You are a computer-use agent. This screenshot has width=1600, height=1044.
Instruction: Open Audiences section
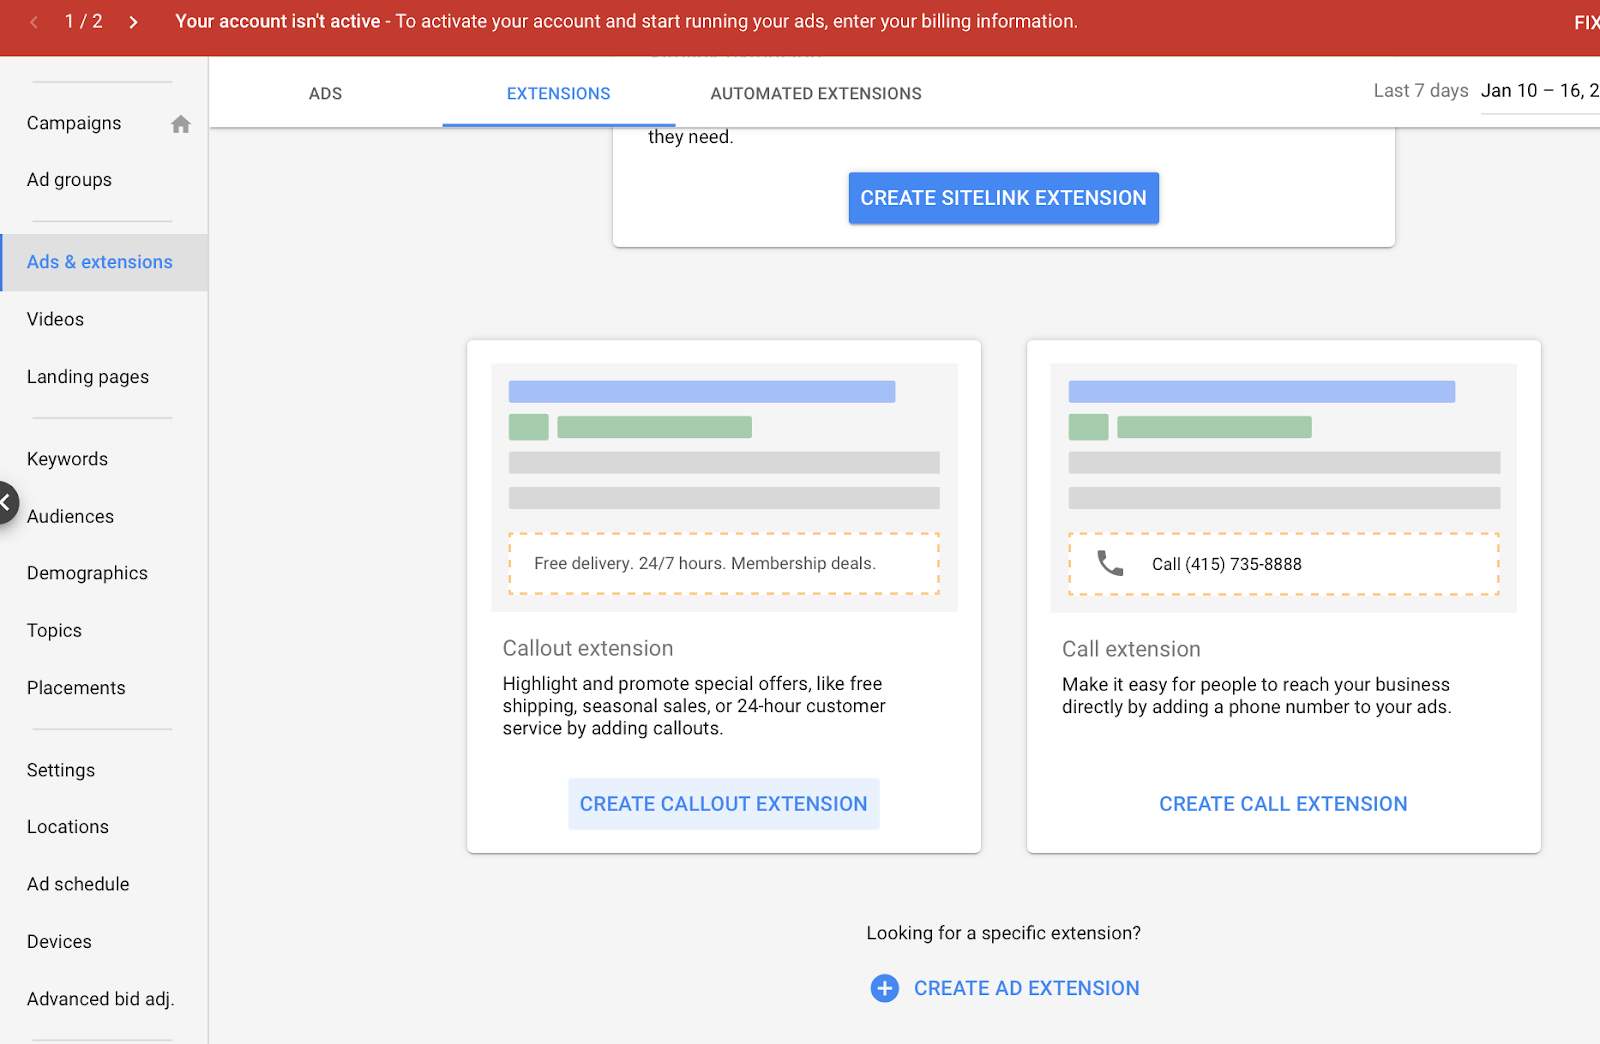70,516
